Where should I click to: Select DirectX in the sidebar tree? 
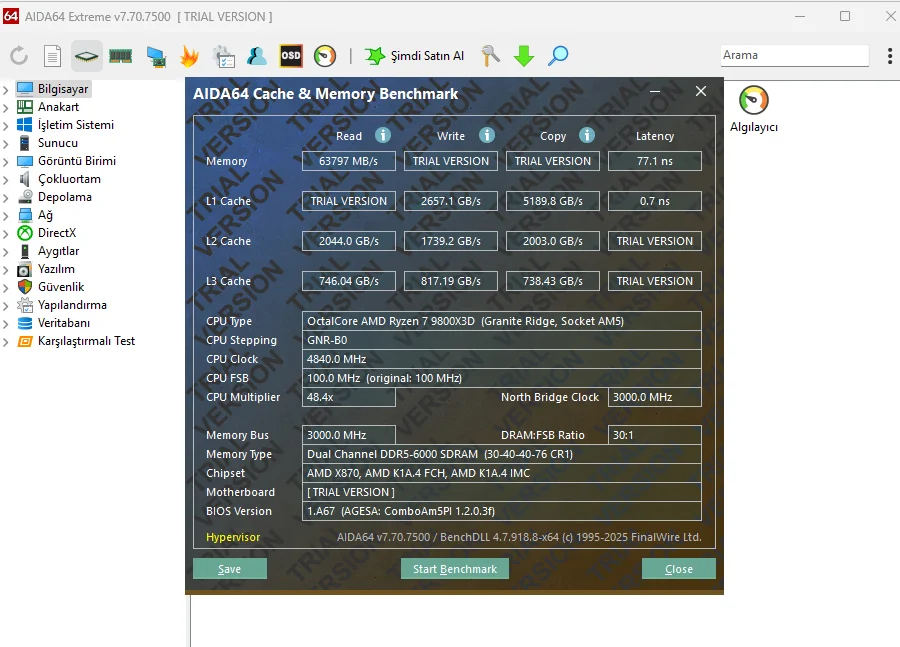point(57,233)
